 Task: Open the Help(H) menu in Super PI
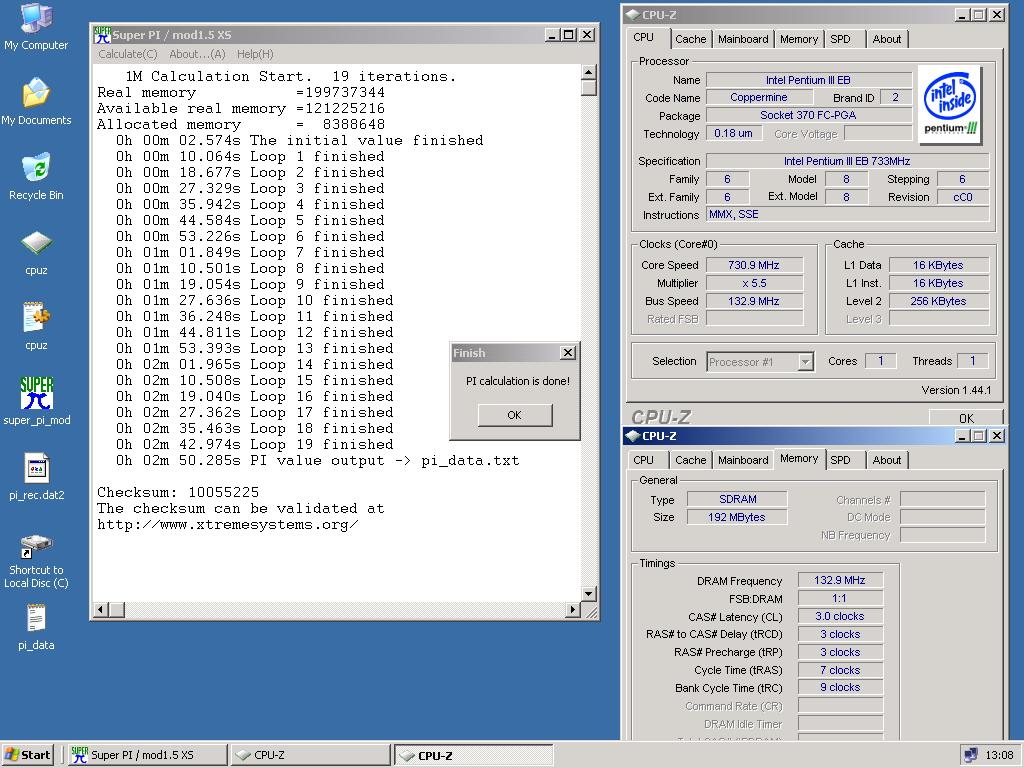(255, 54)
